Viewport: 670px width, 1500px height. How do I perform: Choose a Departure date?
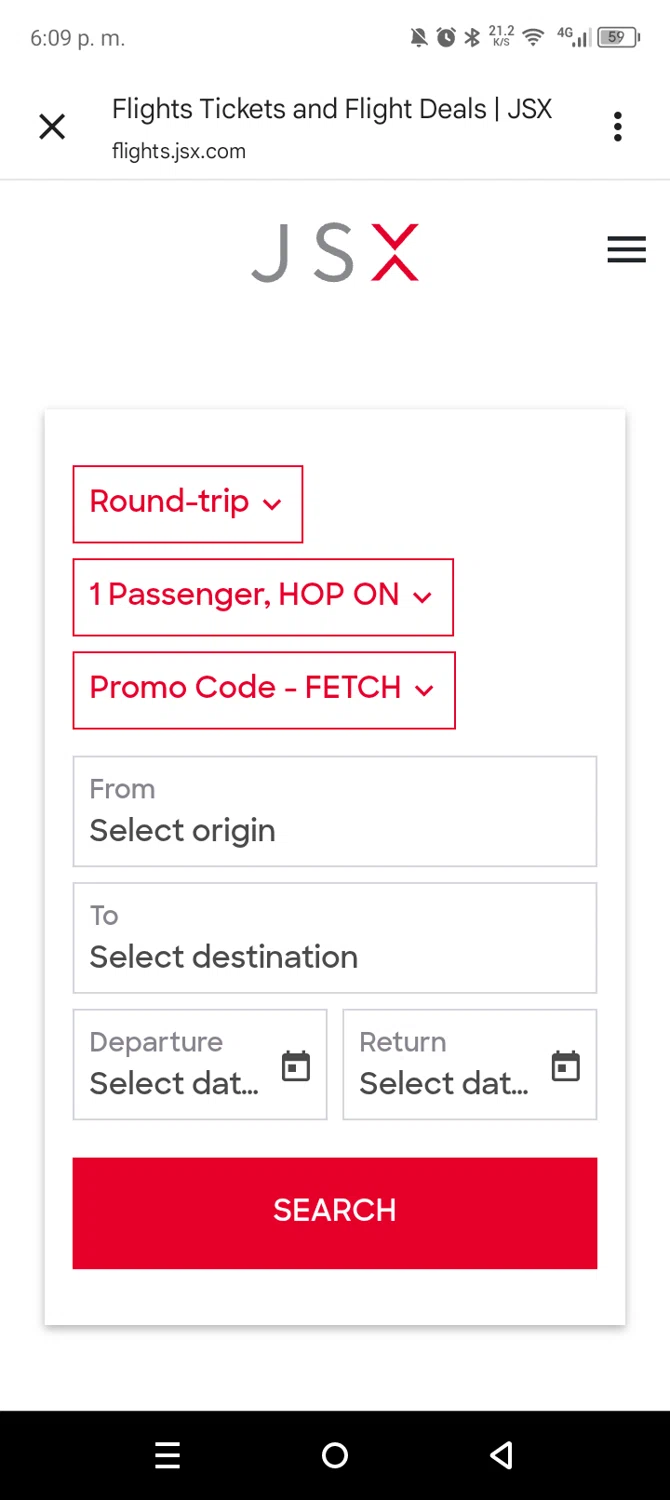175,1064
